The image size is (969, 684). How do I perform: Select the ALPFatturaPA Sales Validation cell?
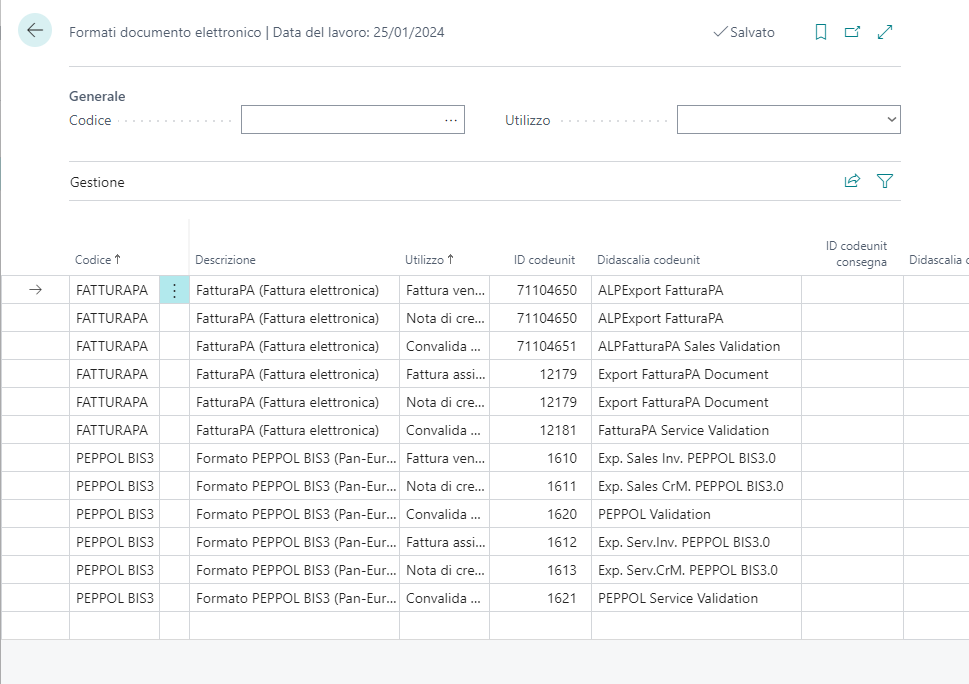point(688,347)
